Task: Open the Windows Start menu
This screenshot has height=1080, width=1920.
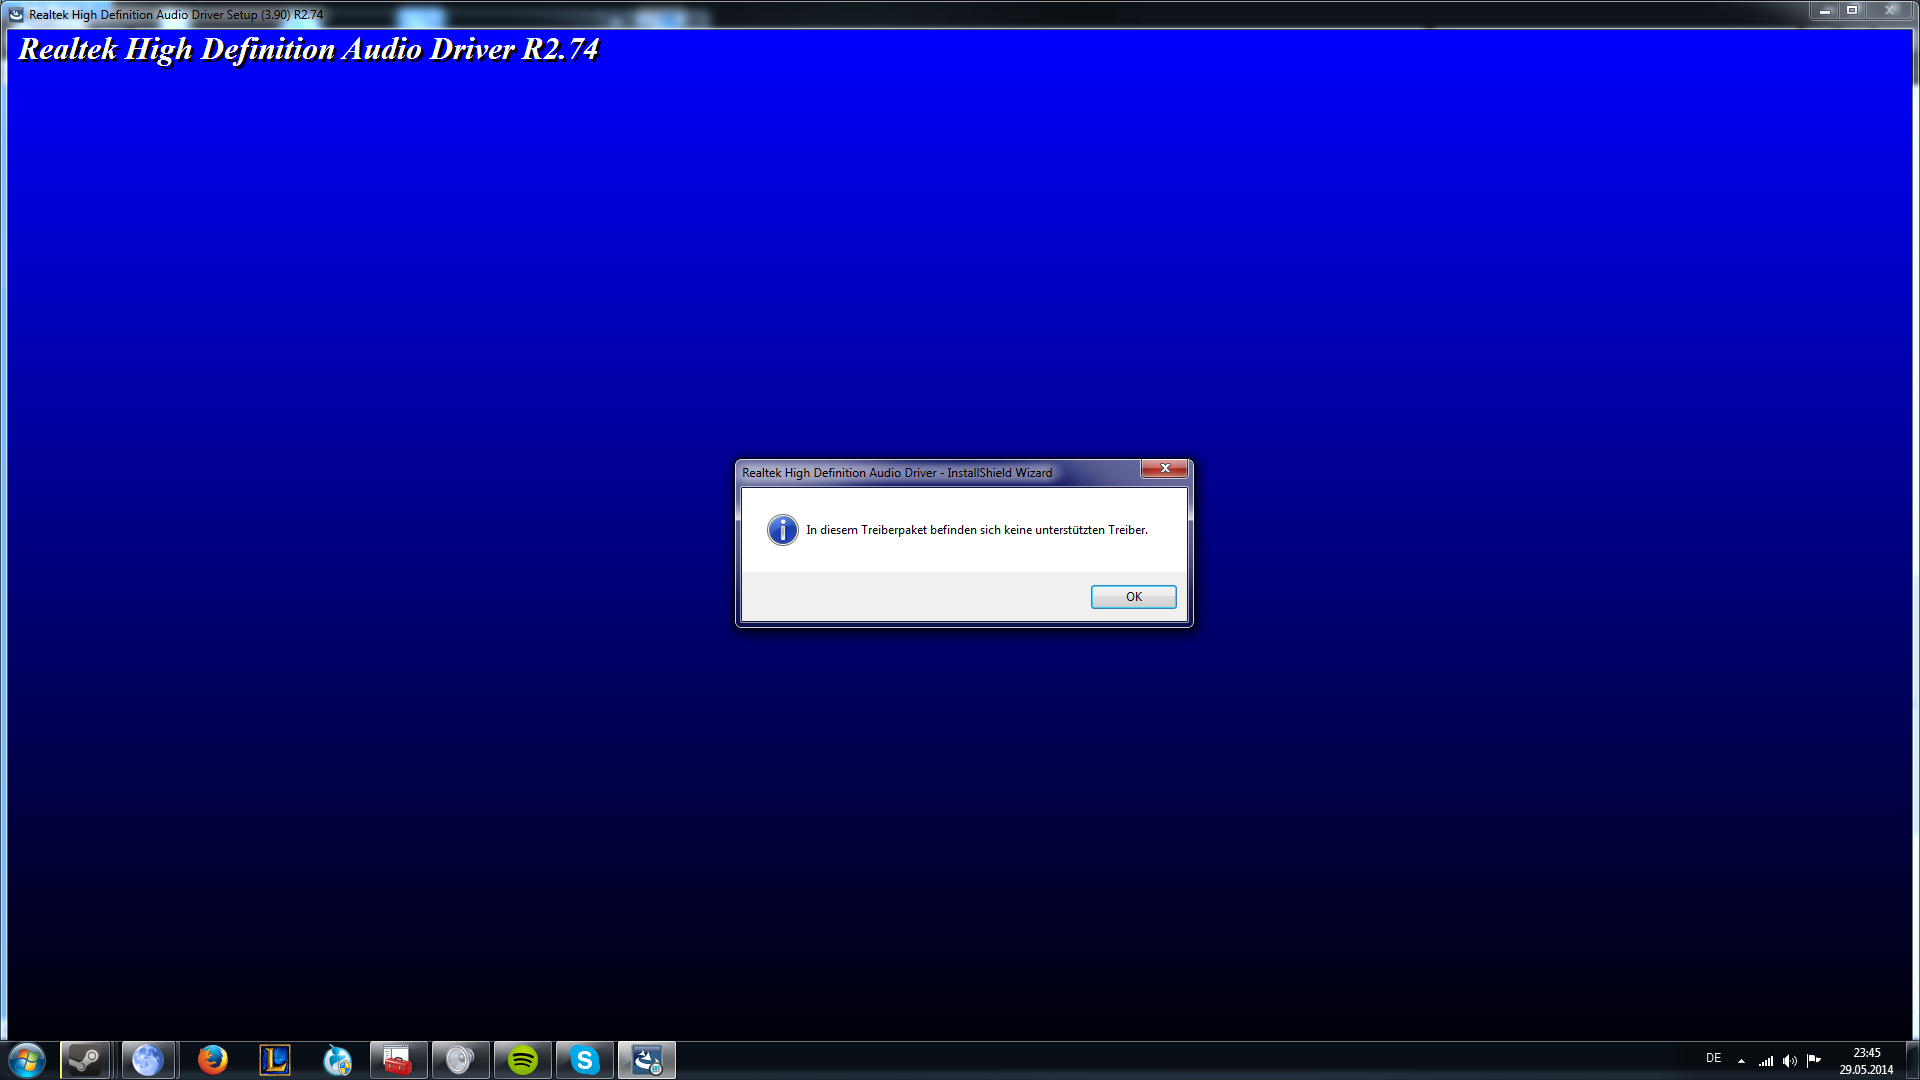Action: click(27, 1060)
